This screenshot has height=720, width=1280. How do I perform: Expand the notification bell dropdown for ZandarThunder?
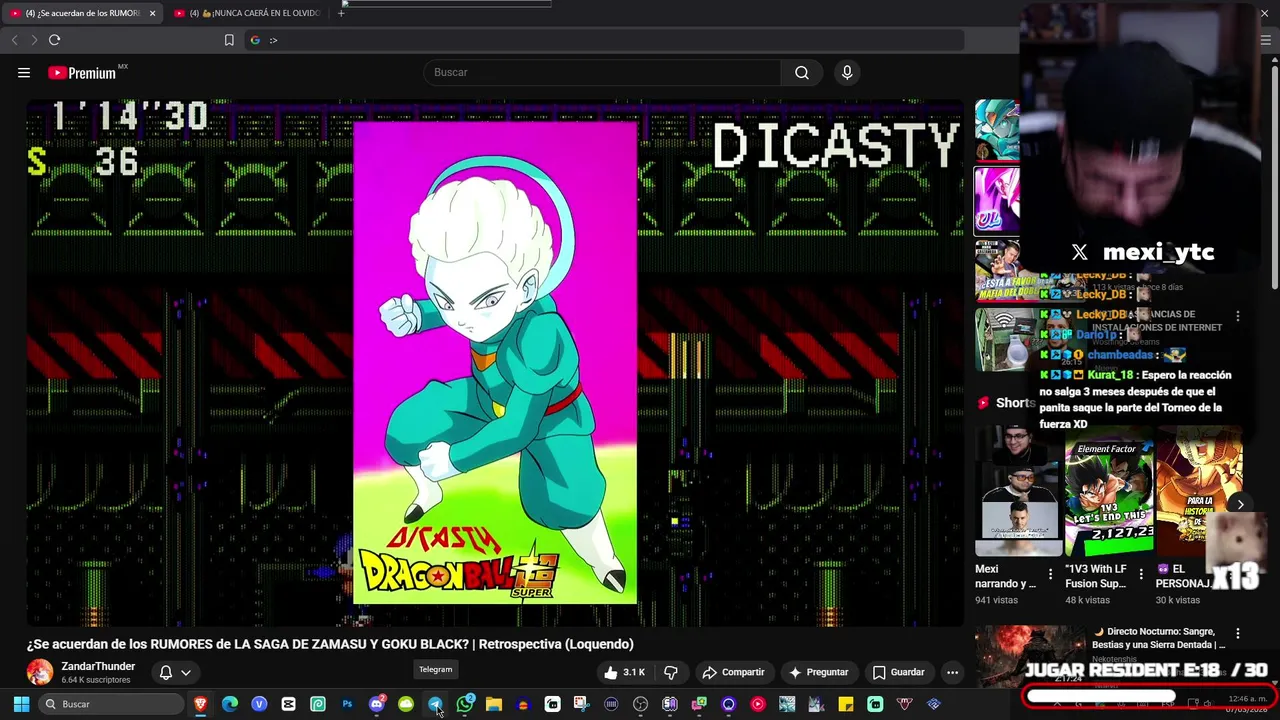coord(175,672)
